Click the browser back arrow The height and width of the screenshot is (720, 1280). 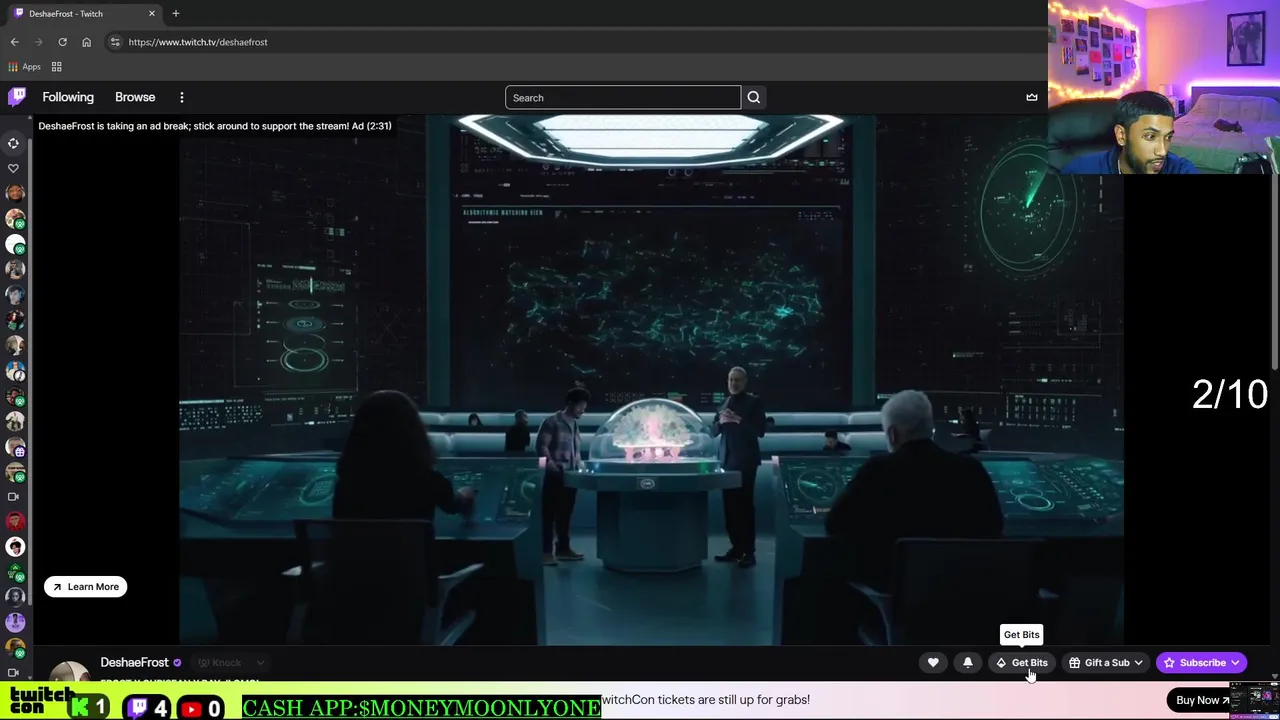(x=14, y=42)
